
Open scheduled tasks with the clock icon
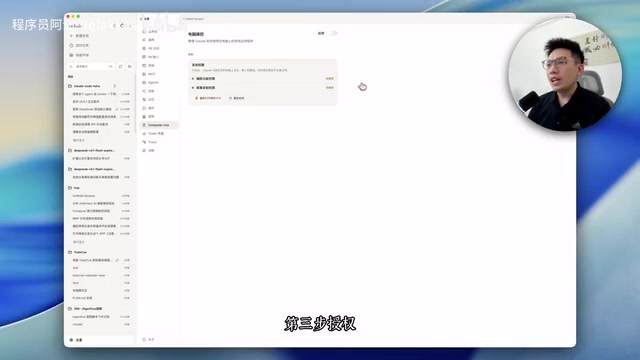pos(71,45)
